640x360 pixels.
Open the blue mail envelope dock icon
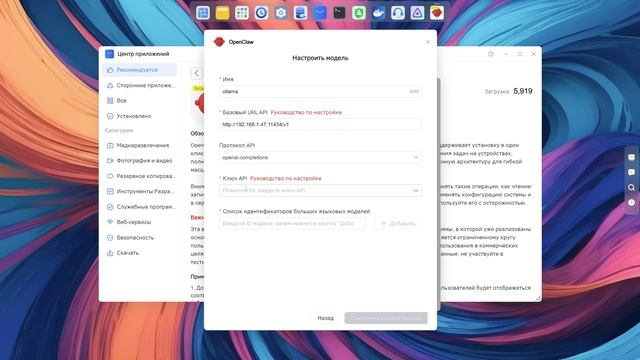coord(320,13)
